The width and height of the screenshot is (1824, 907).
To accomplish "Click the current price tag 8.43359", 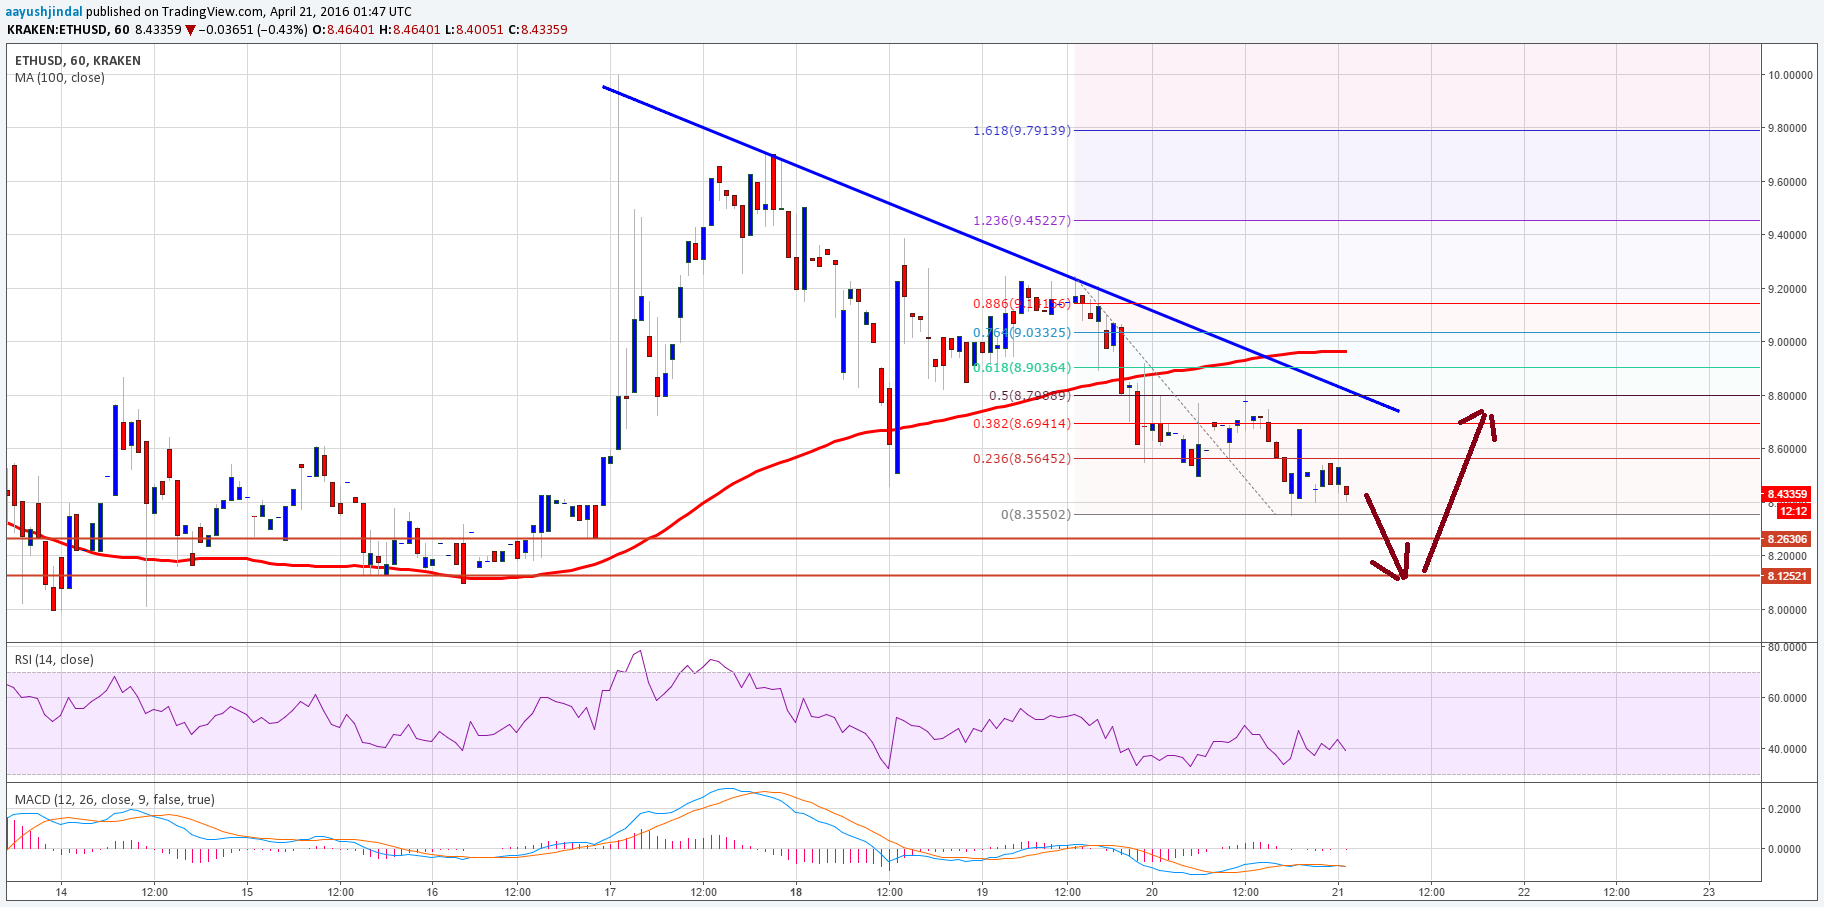I will 1787,494.
